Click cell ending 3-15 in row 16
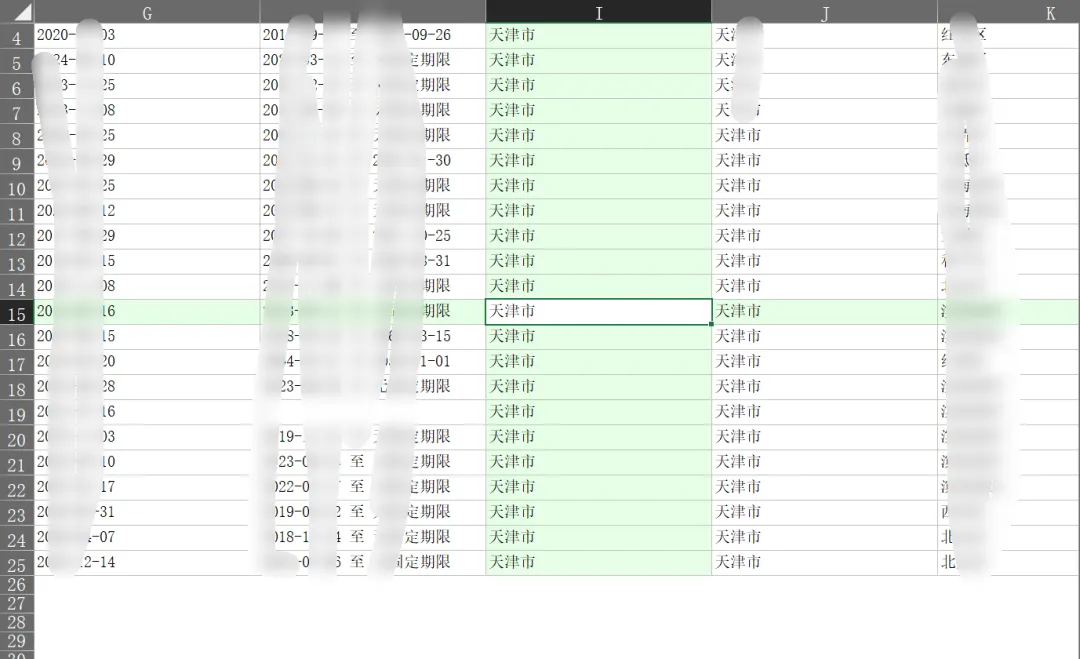Screen dimensions: 1080x659 click(373, 337)
